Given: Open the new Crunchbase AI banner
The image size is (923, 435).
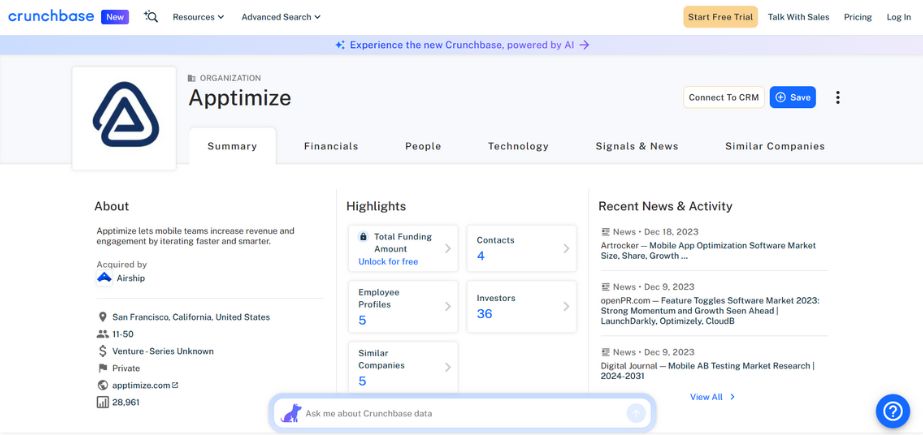Looking at the screenshot, I should point(462,45).
